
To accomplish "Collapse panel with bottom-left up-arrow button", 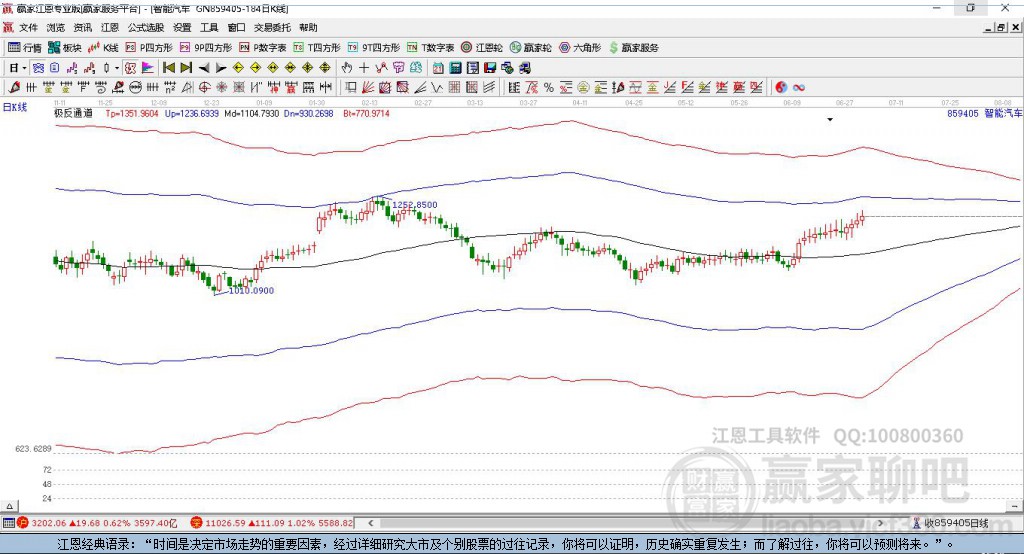I will click(9, 506).
